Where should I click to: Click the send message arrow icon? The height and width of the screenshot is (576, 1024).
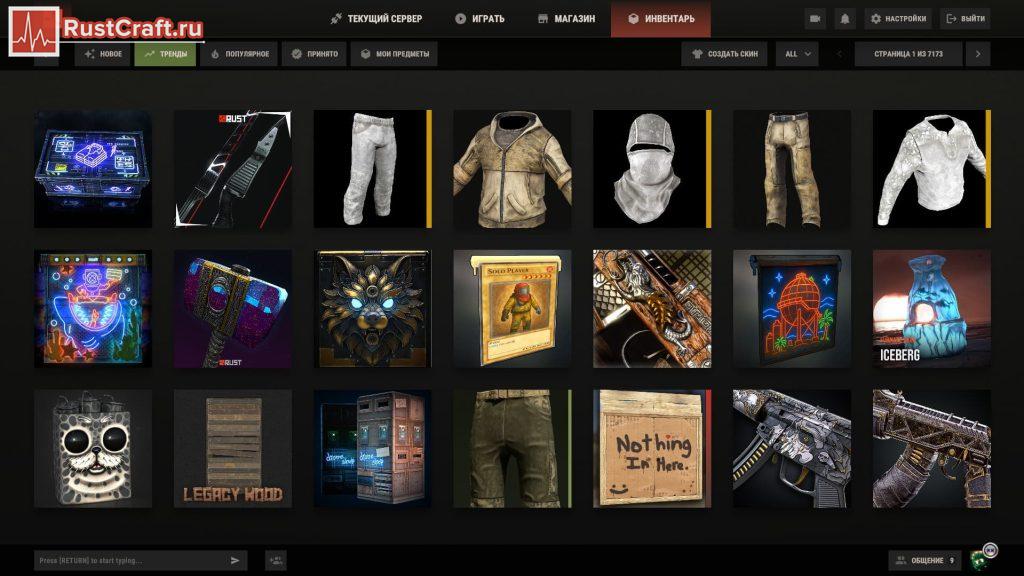point(235,560)
